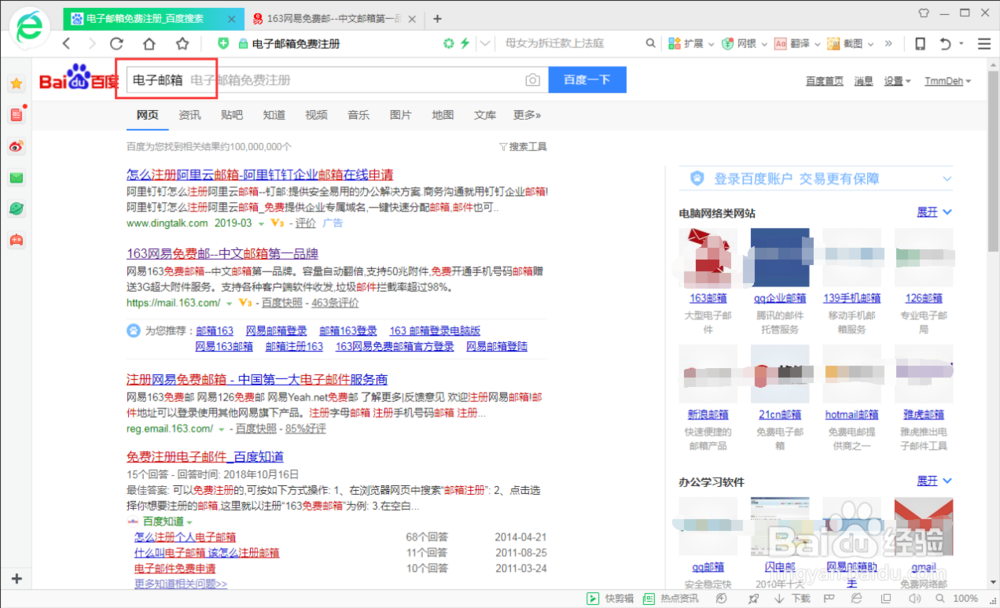The image size is (1000, 608).
Task: Click the gmail thumbnail image
Action: 923,526
